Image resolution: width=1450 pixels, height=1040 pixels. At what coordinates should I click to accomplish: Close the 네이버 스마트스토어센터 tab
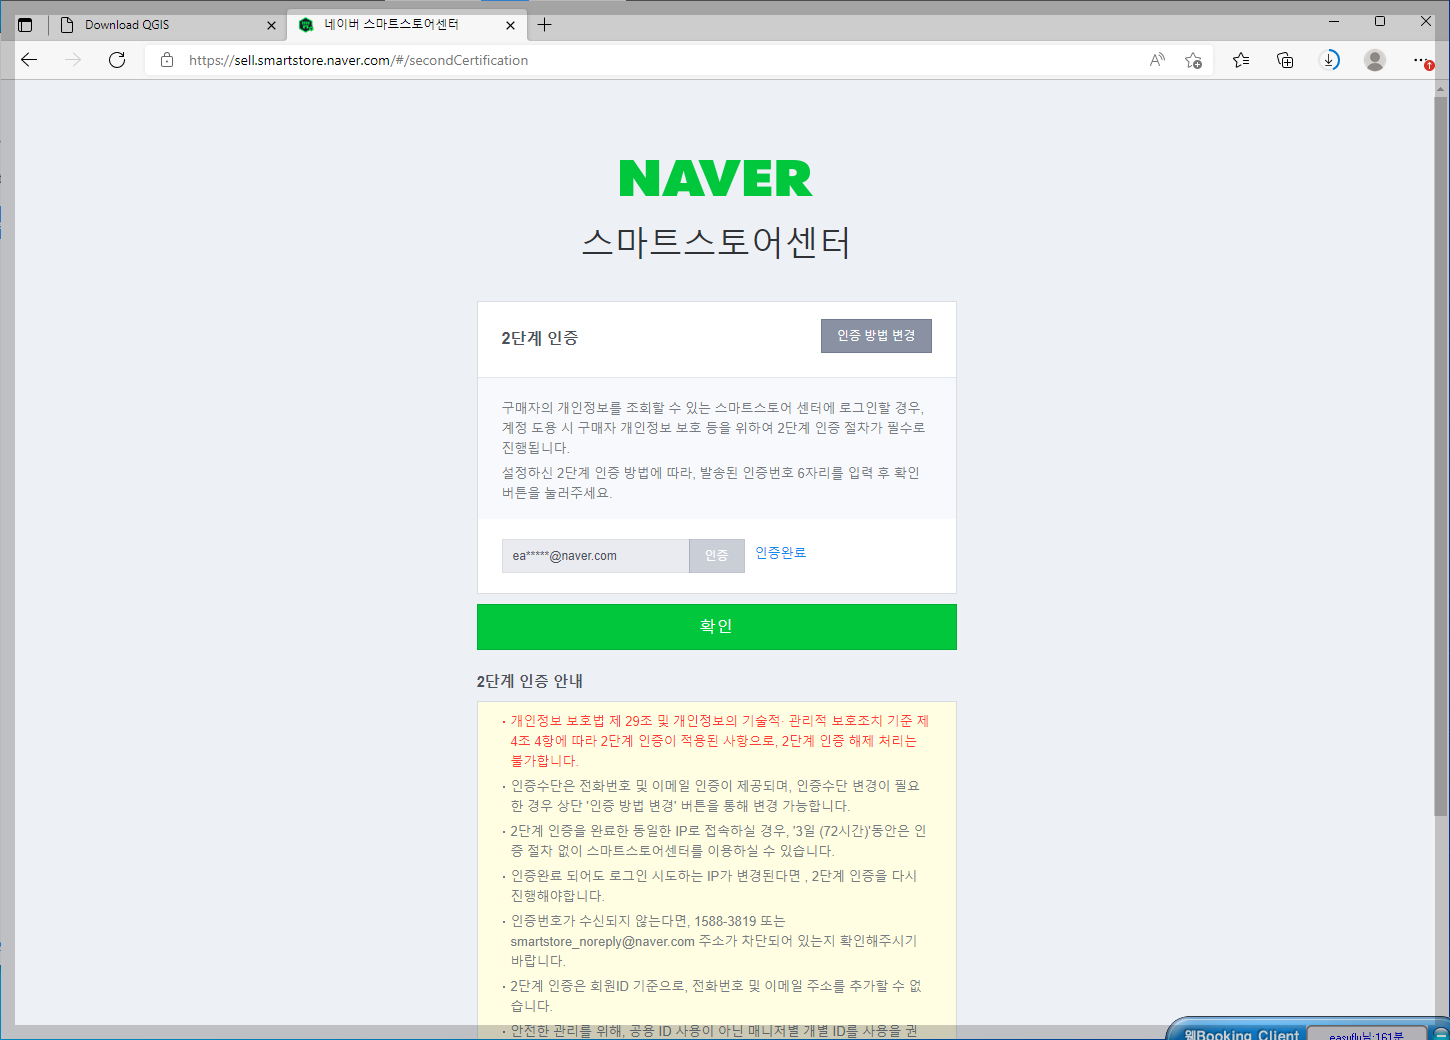(511, 25)
